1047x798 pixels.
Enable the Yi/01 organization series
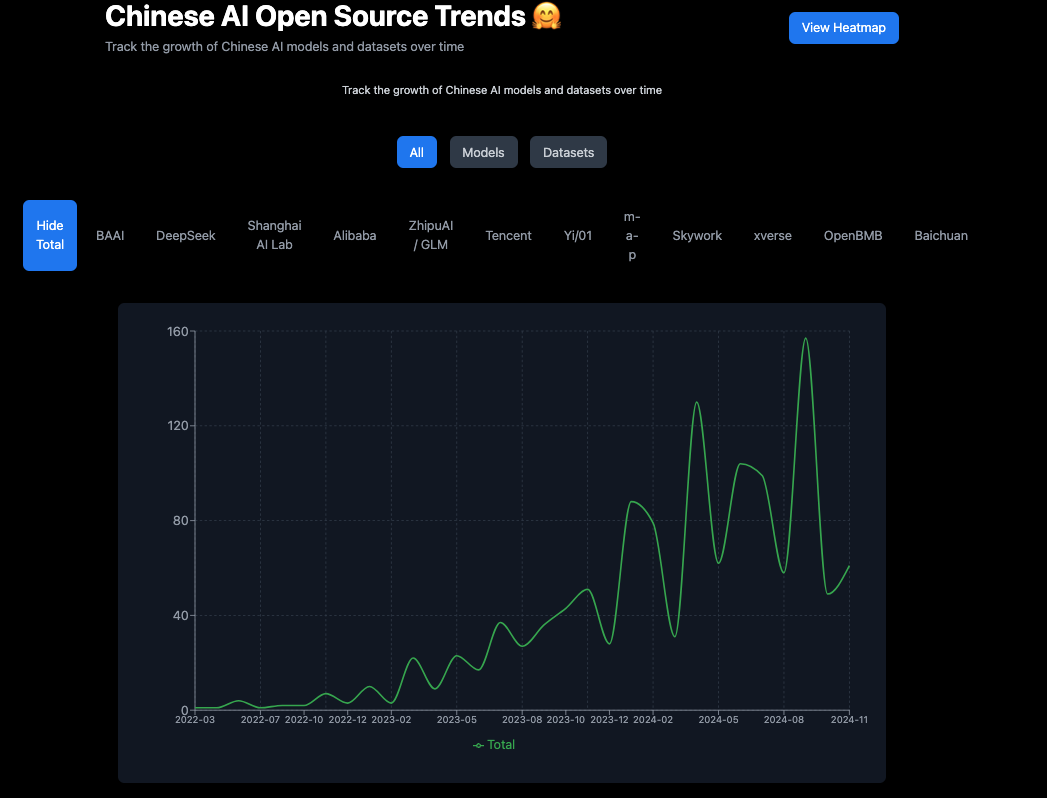(x=578, y=236)
